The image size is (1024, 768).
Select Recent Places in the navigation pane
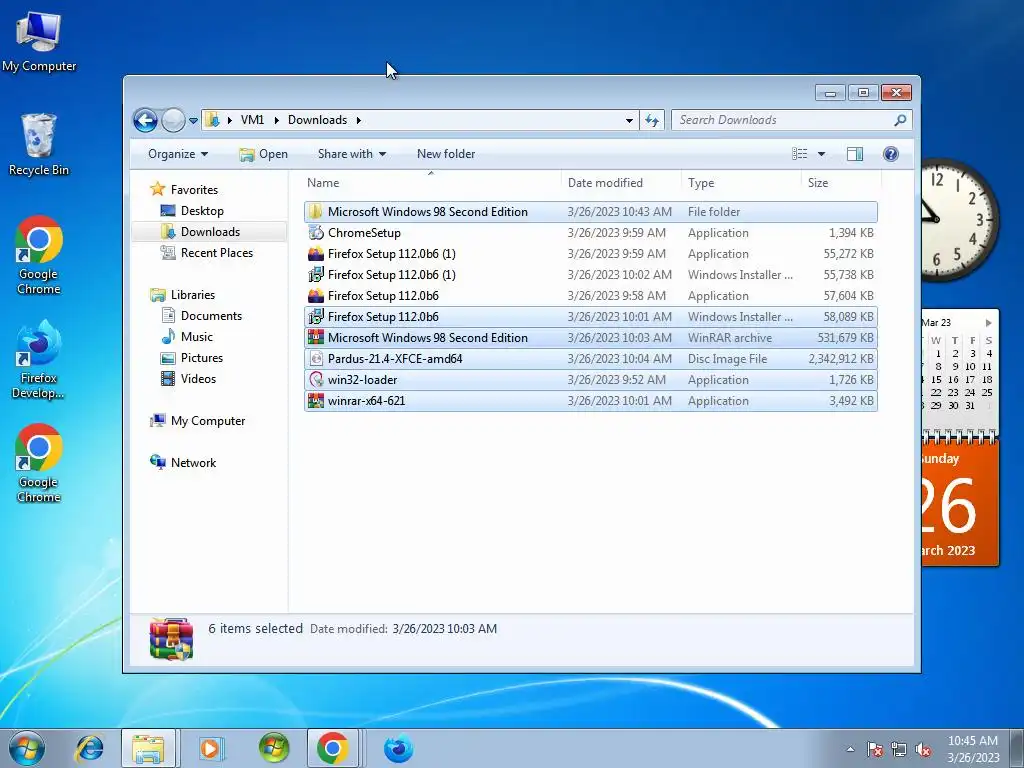(x=216, y=253)
